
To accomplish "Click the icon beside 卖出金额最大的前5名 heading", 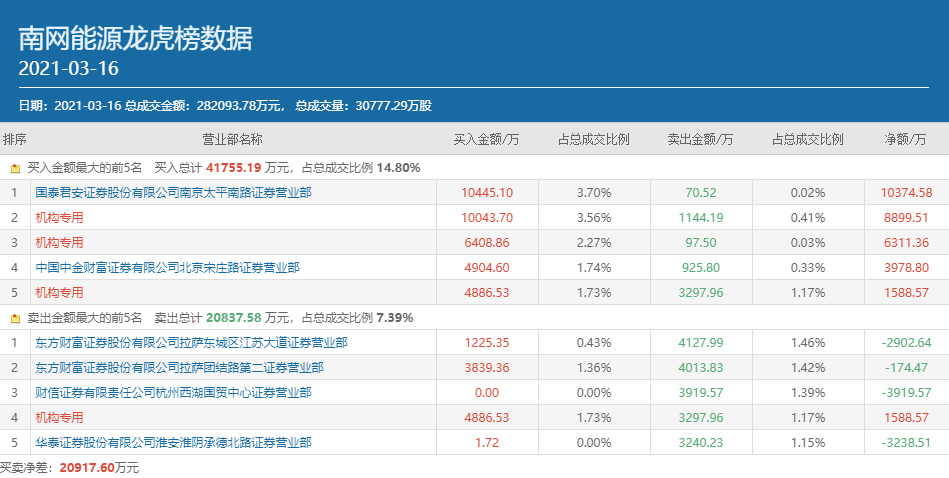I will [15, 318].
